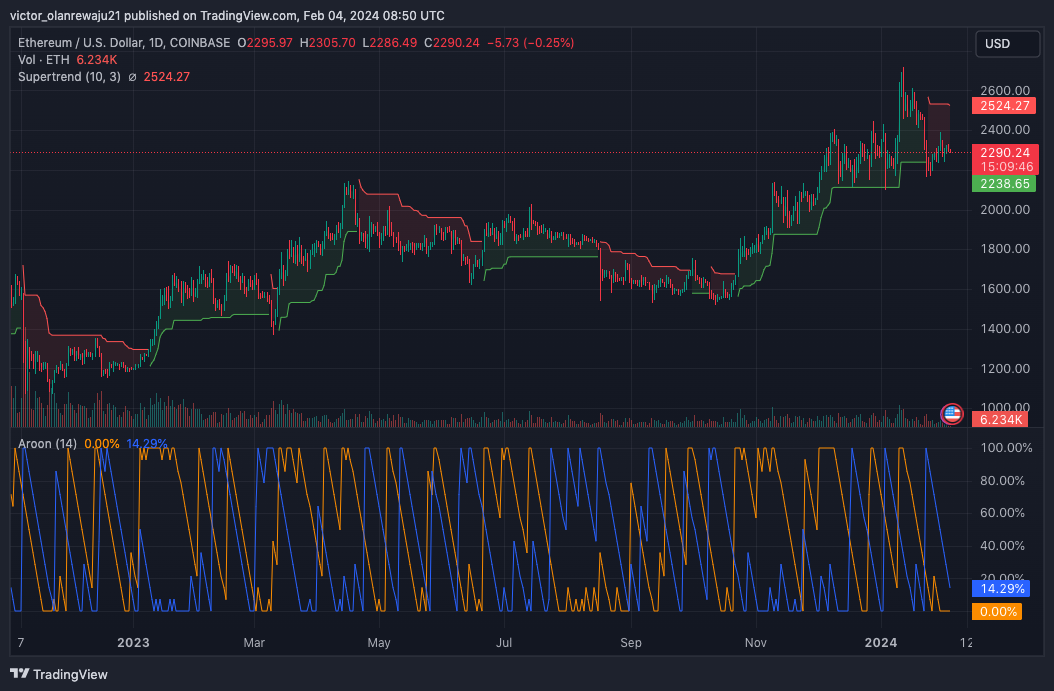Click the green 2238.65 price label
This screenshot has height=691, width=1054.
coord(1003,184)
